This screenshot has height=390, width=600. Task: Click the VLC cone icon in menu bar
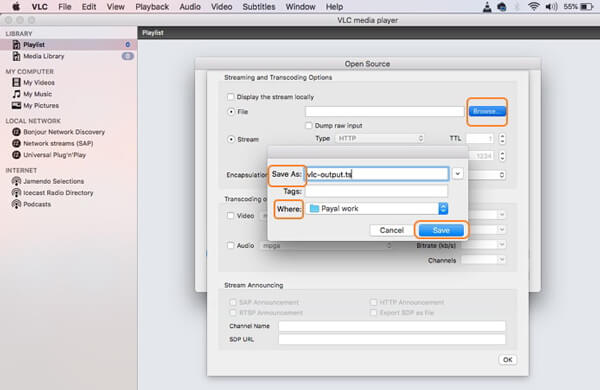[x=487, y=7]
